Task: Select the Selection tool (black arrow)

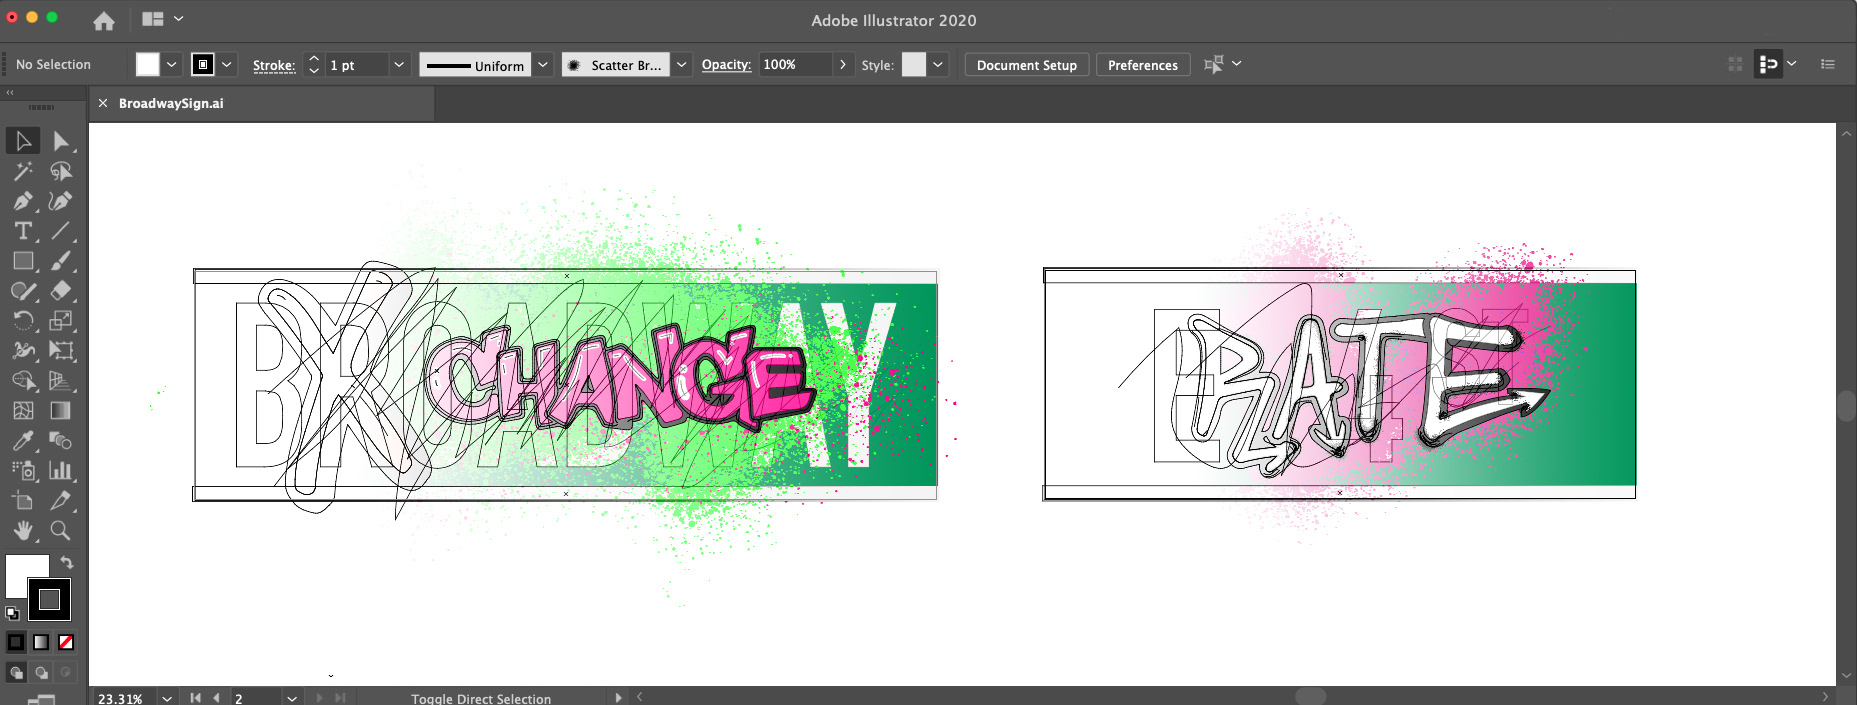Action: (23, 141)
